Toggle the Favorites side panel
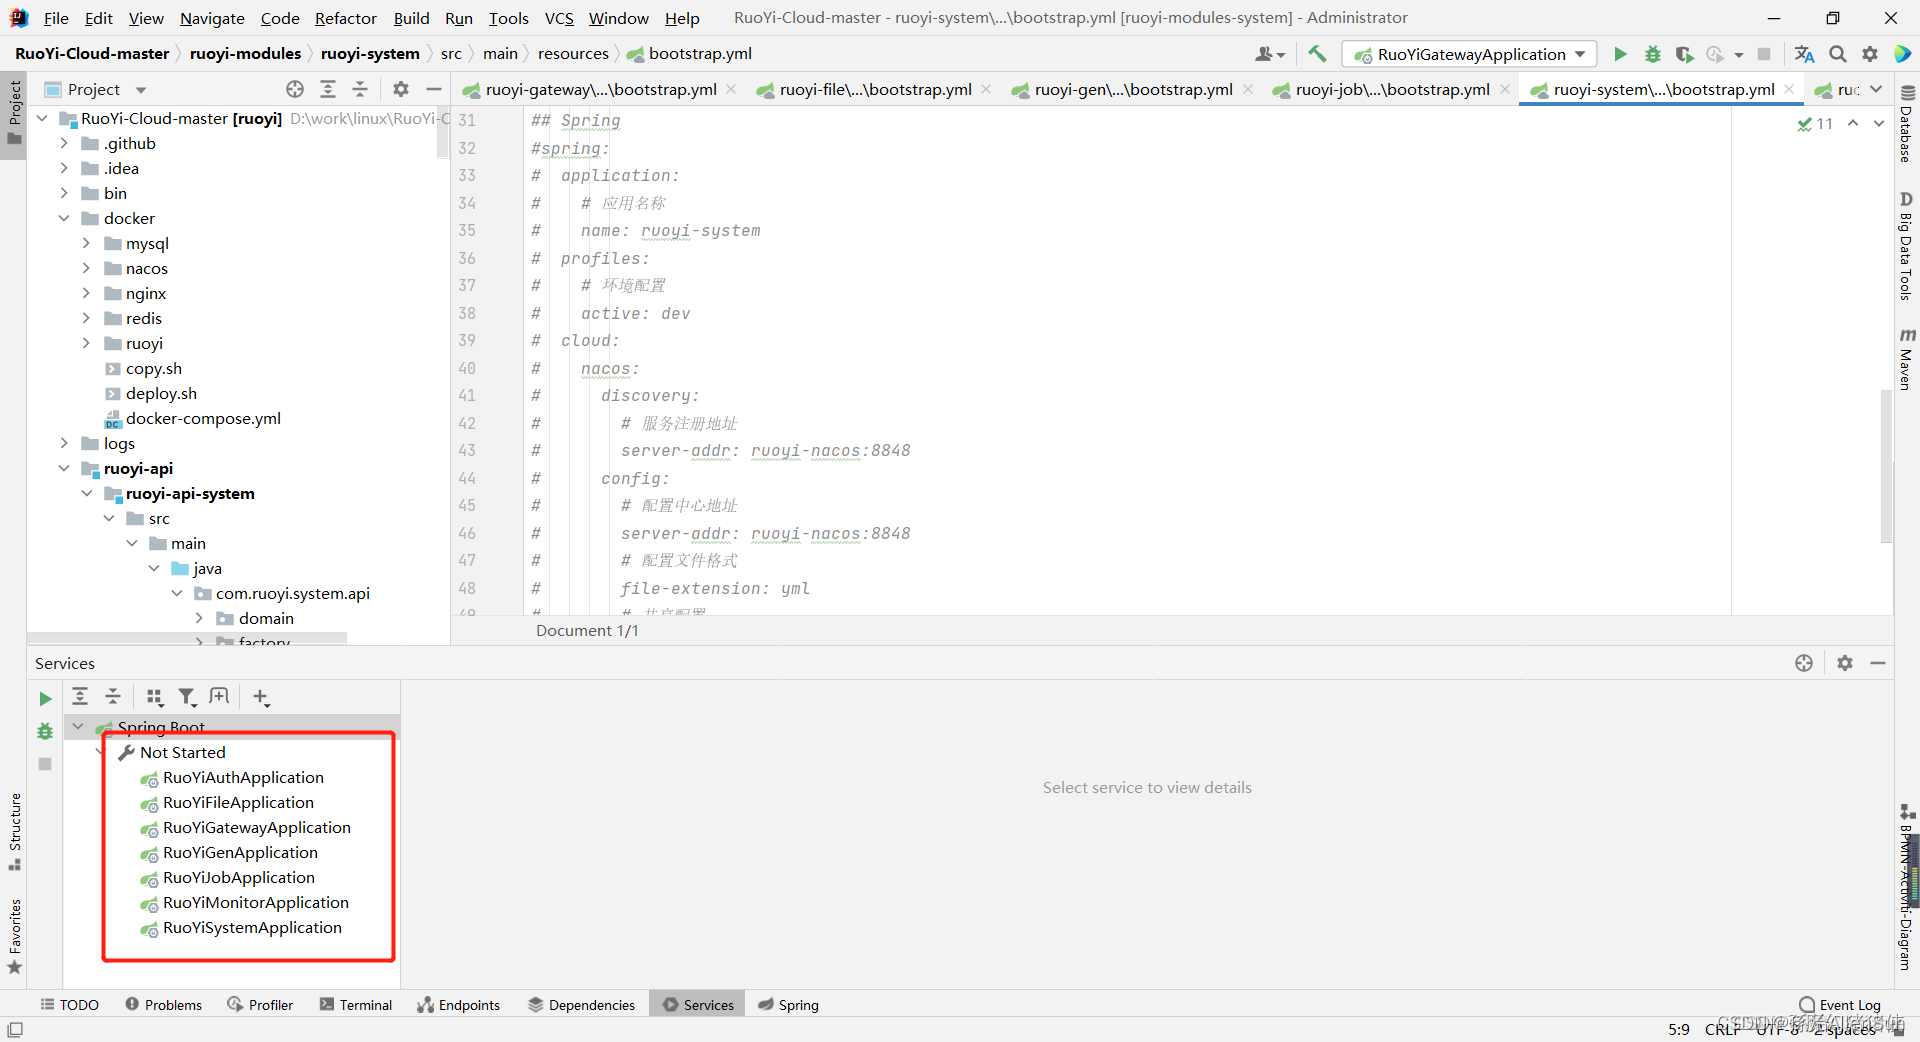1920x1042 pixels. (14, 936)
